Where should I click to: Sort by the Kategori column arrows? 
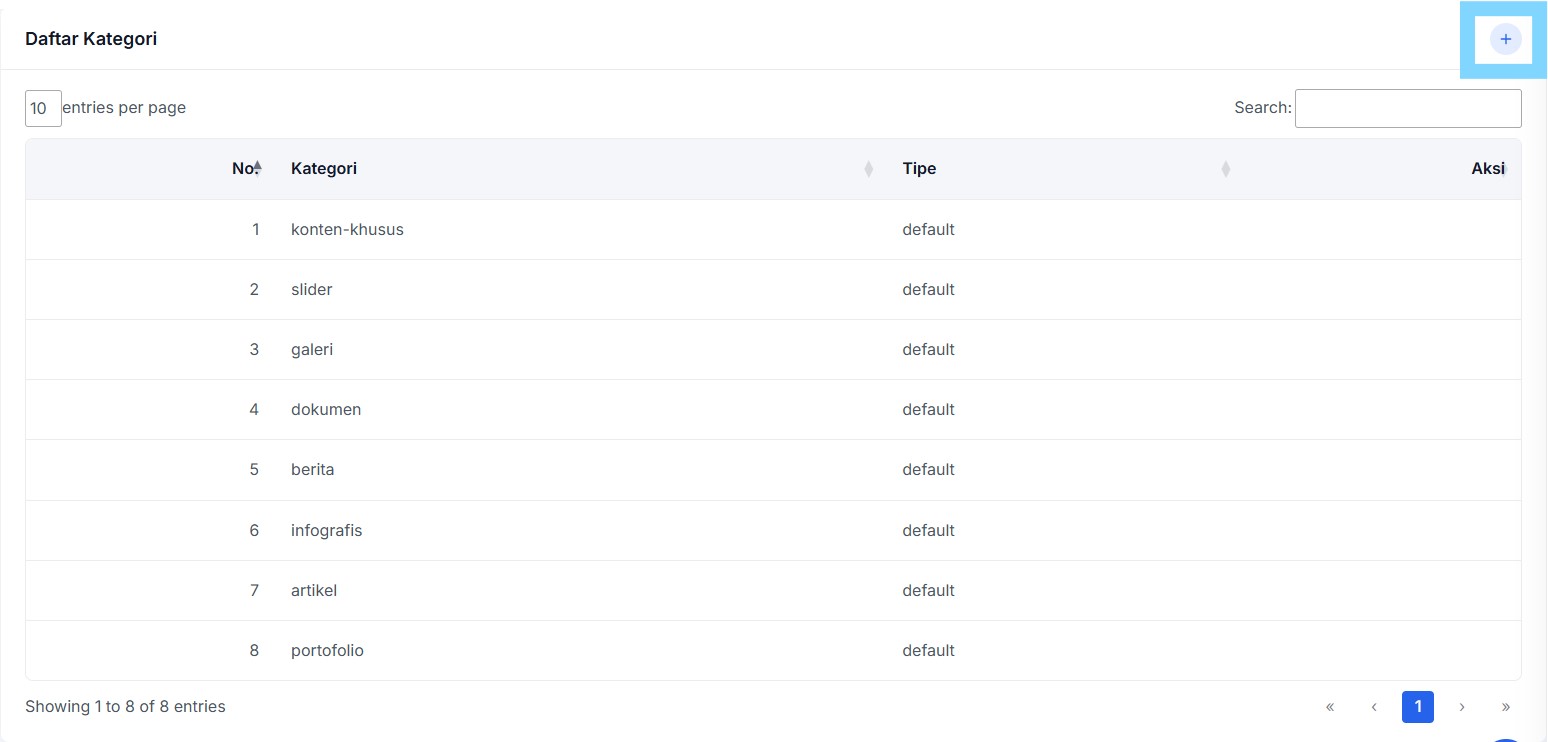pyautogui.click(x=868, y=169)
